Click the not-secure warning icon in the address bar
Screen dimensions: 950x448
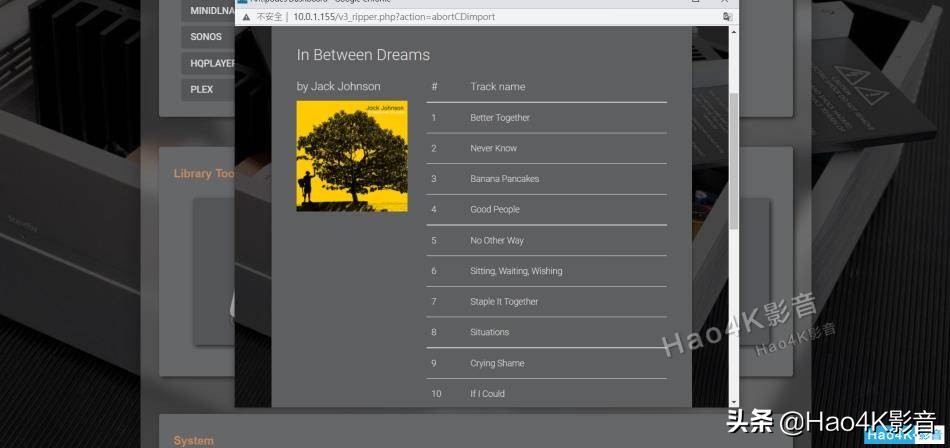(x=246, y=17)
